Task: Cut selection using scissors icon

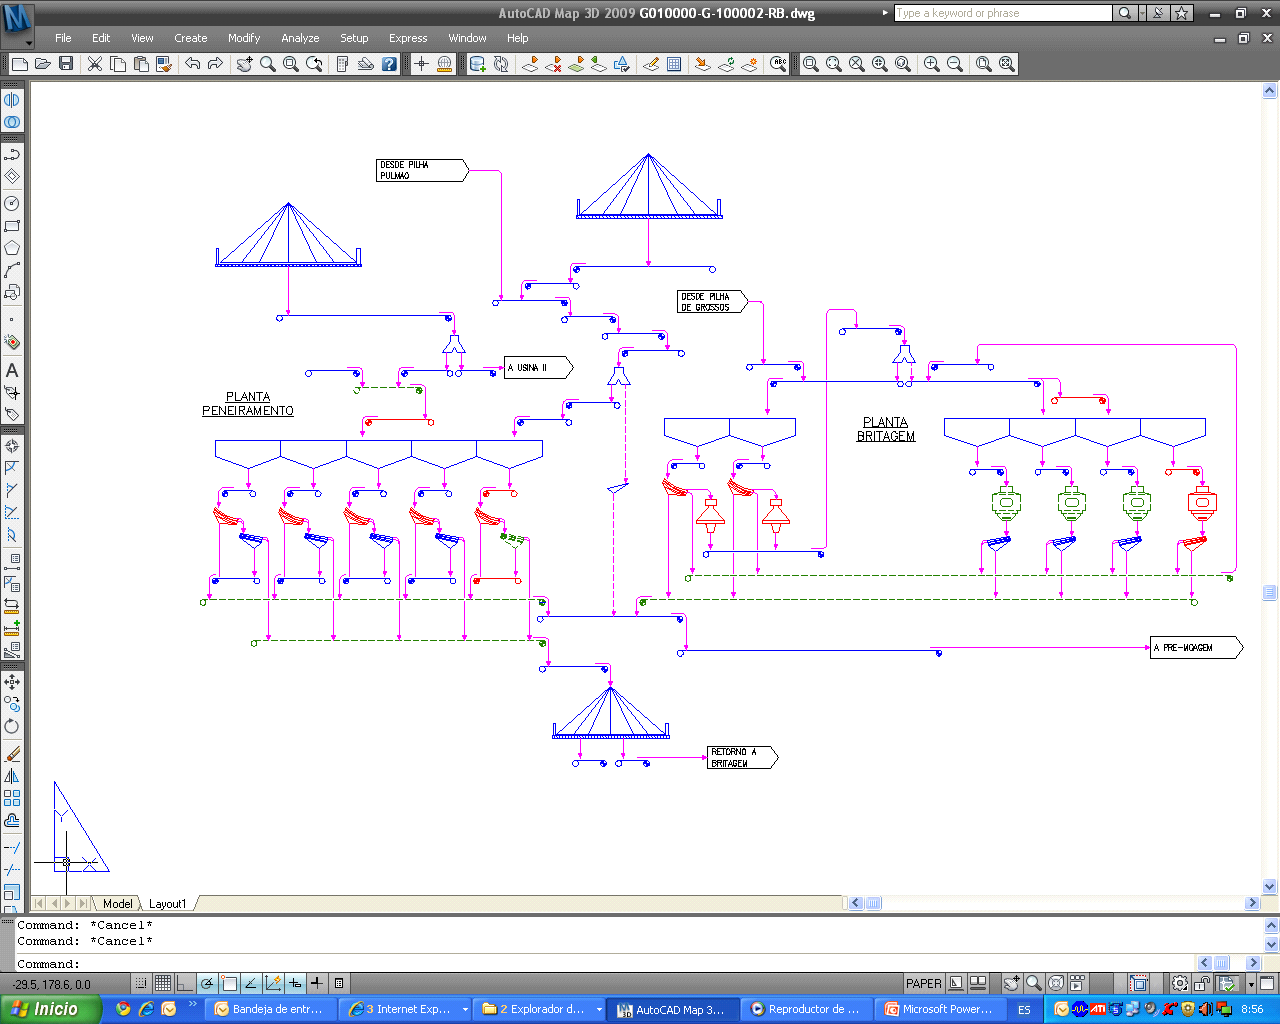Action: point(95,64)
